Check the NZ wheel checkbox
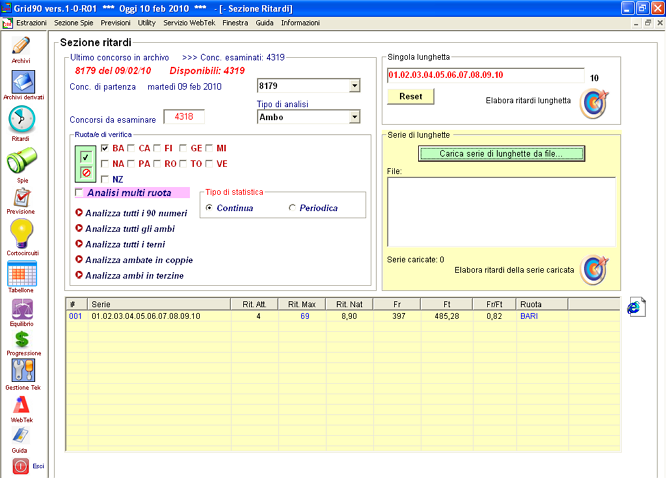This screenshot has height=478, width=666. coord(105,179)
